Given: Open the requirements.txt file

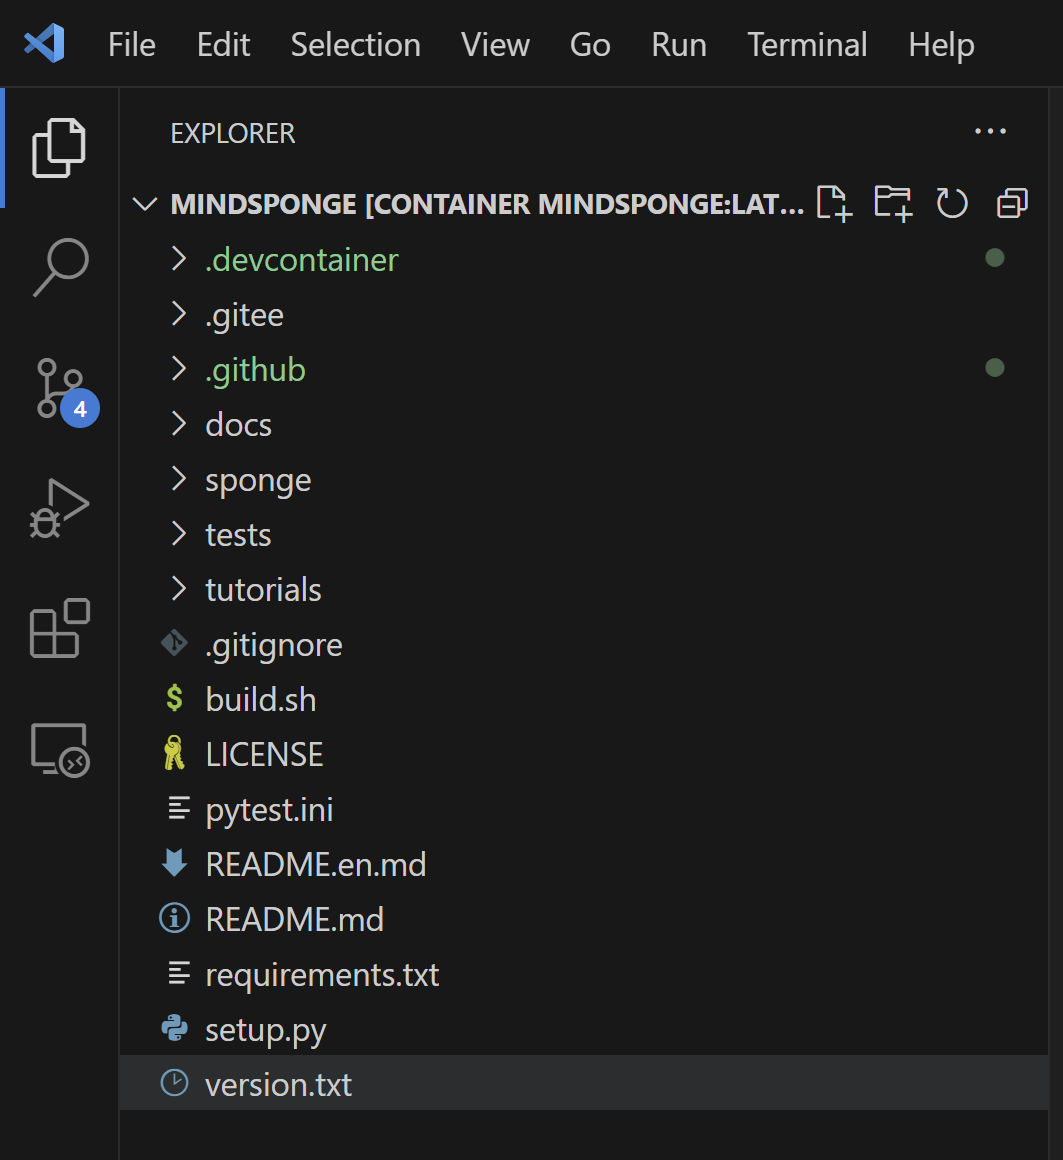Looking at the screenshot, I should pos(321,975).
